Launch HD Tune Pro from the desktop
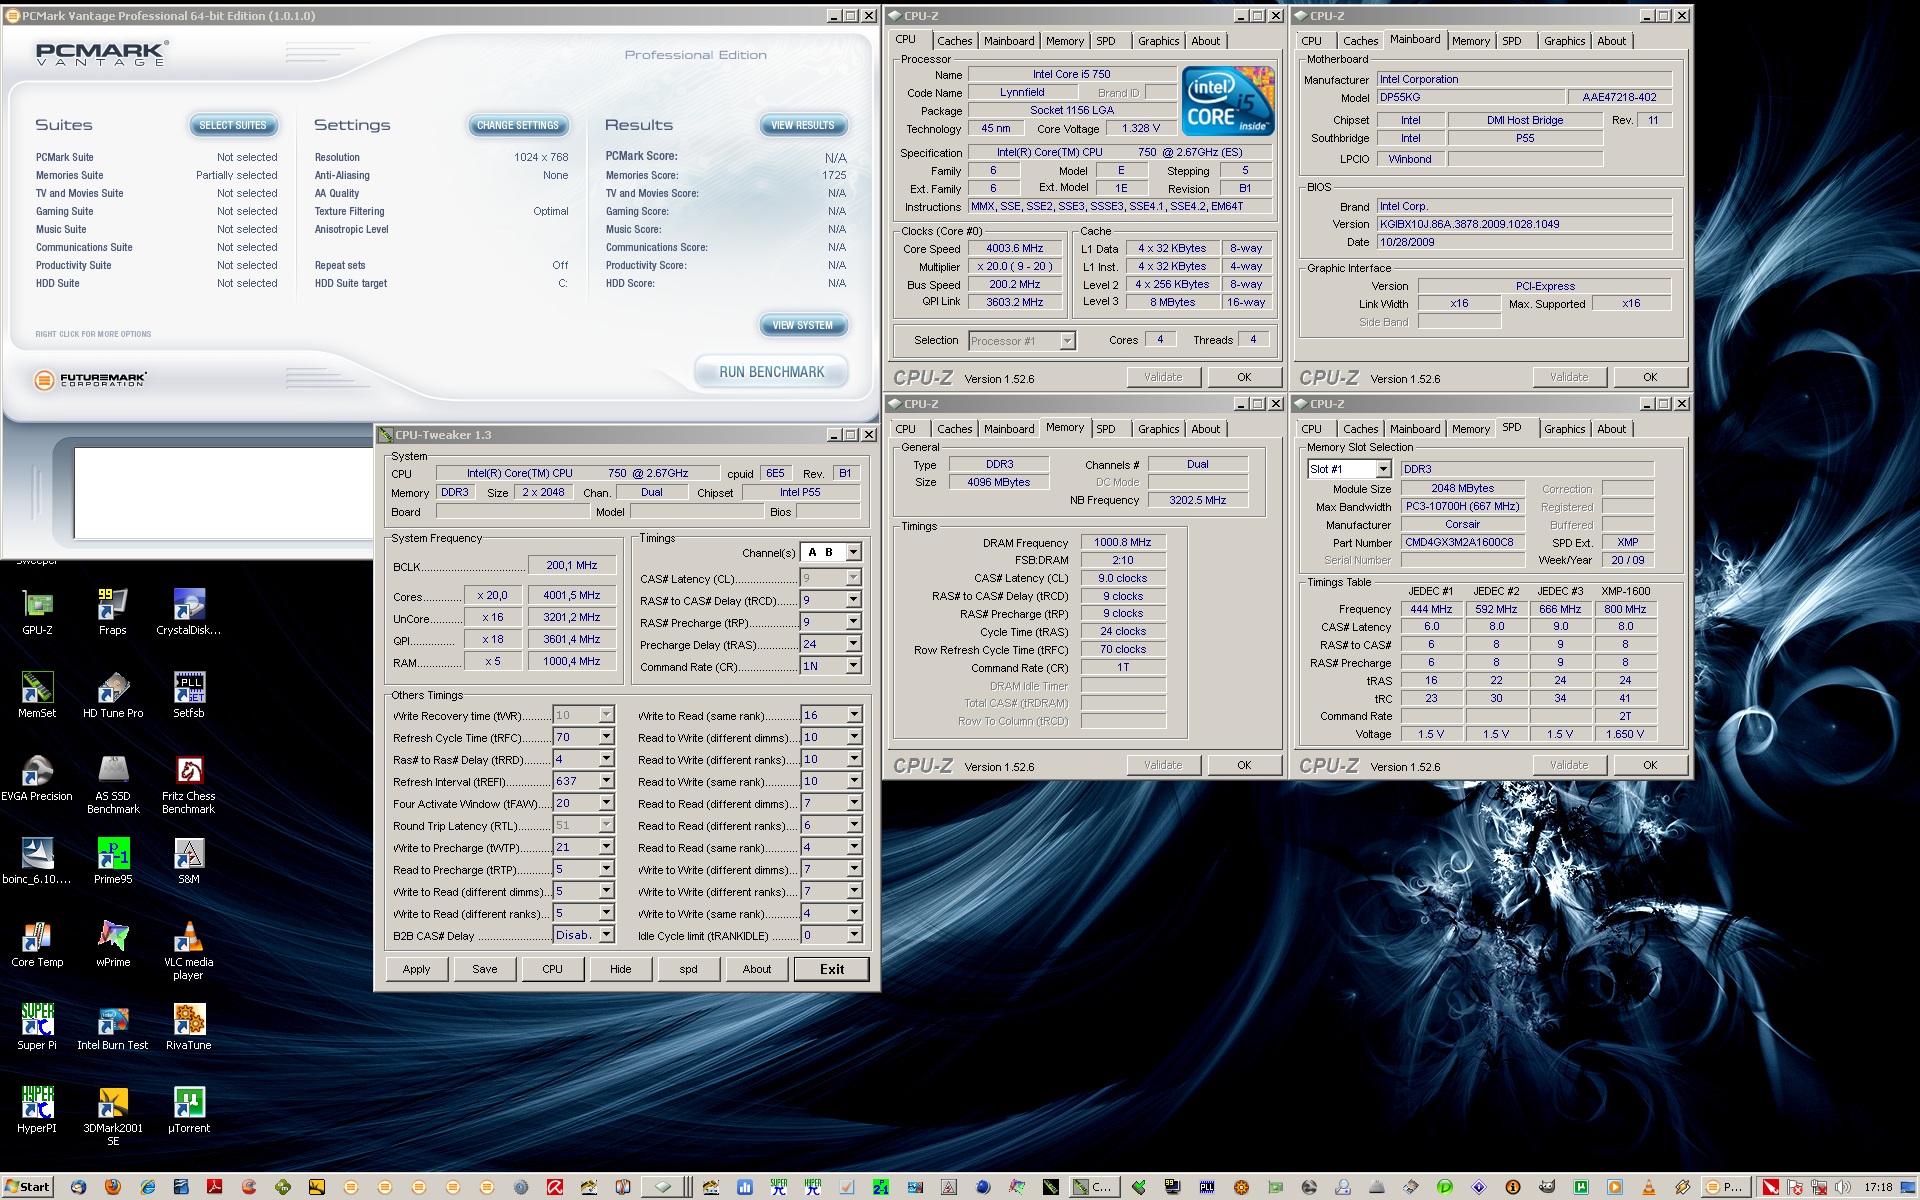This screenshot has height=1200, width=1920. point(112,689)
